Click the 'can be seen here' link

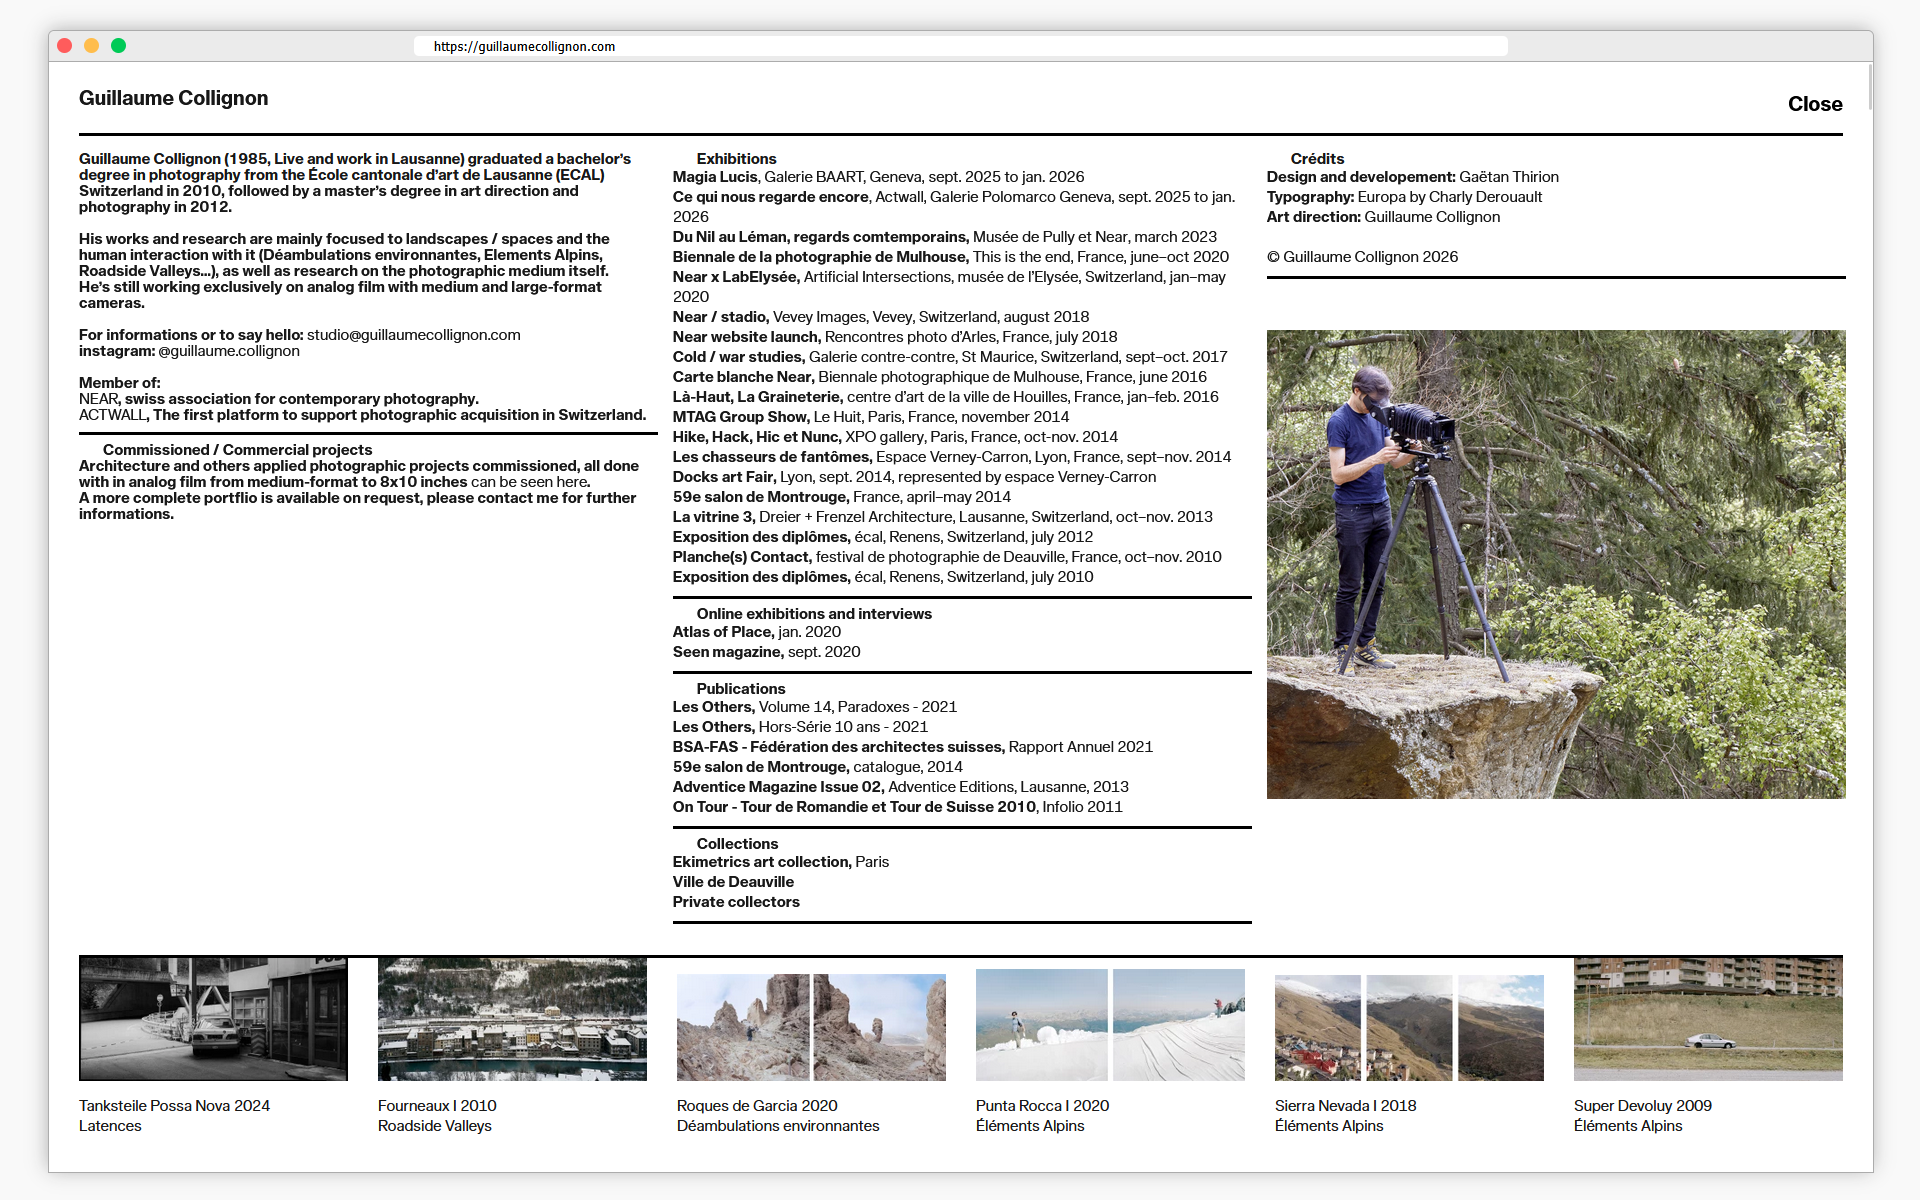coord(529,482)
